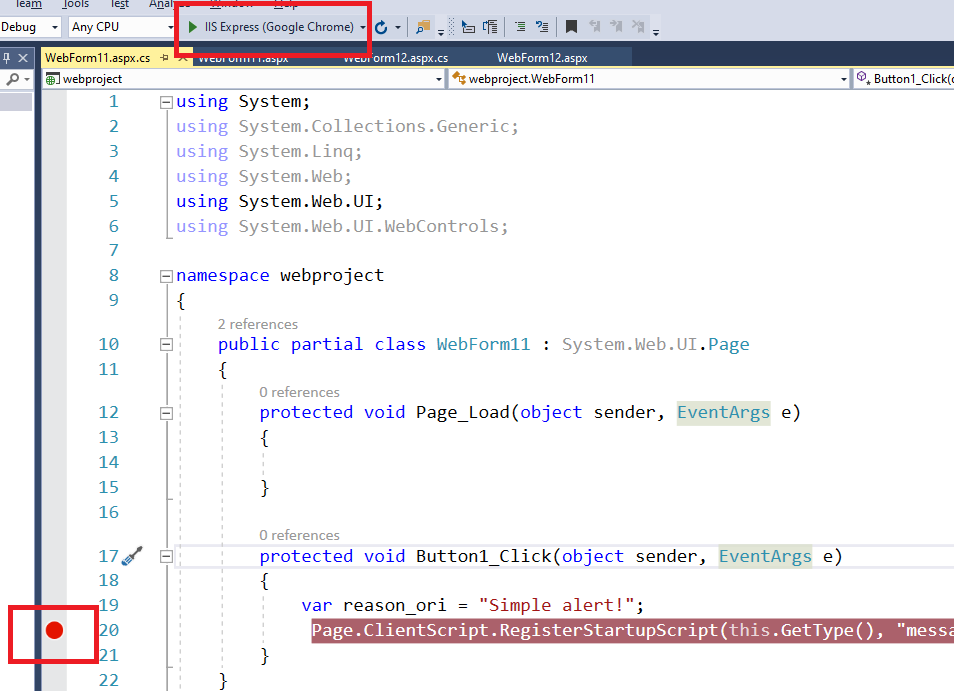The height and width of the screenshot is (691, 954).
Task: Open the Find in Files folder icon
Action: [423, 27]
